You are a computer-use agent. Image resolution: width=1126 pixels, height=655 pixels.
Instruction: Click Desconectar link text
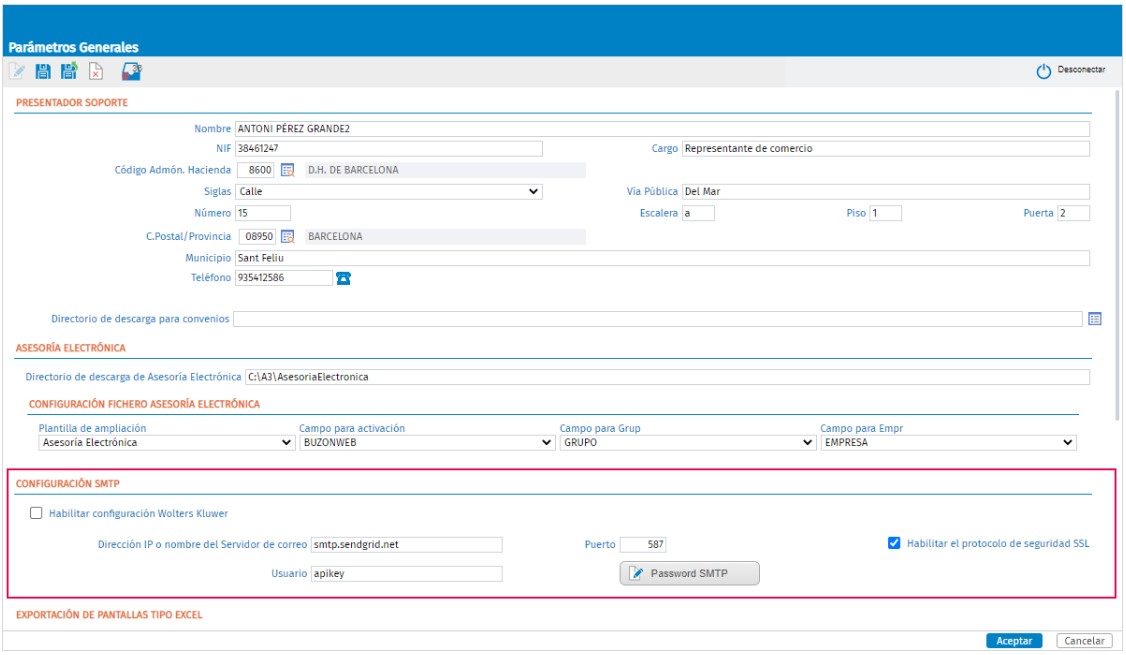tap(1081, 70)
